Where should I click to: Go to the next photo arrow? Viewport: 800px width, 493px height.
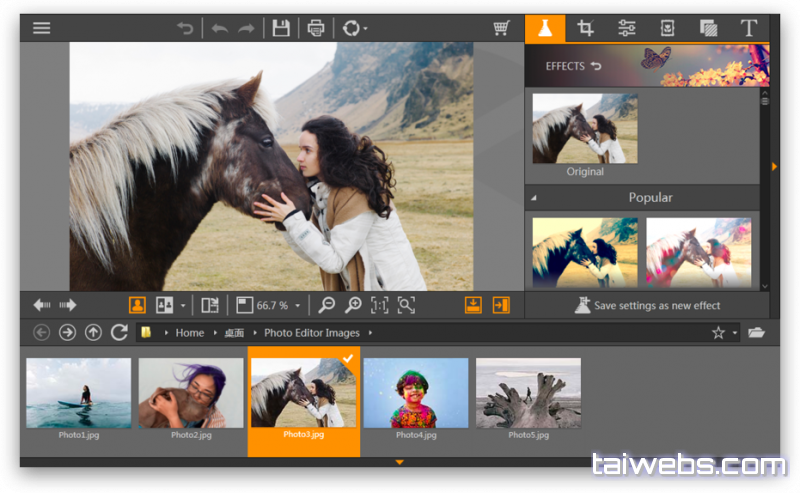pos(68,305)
